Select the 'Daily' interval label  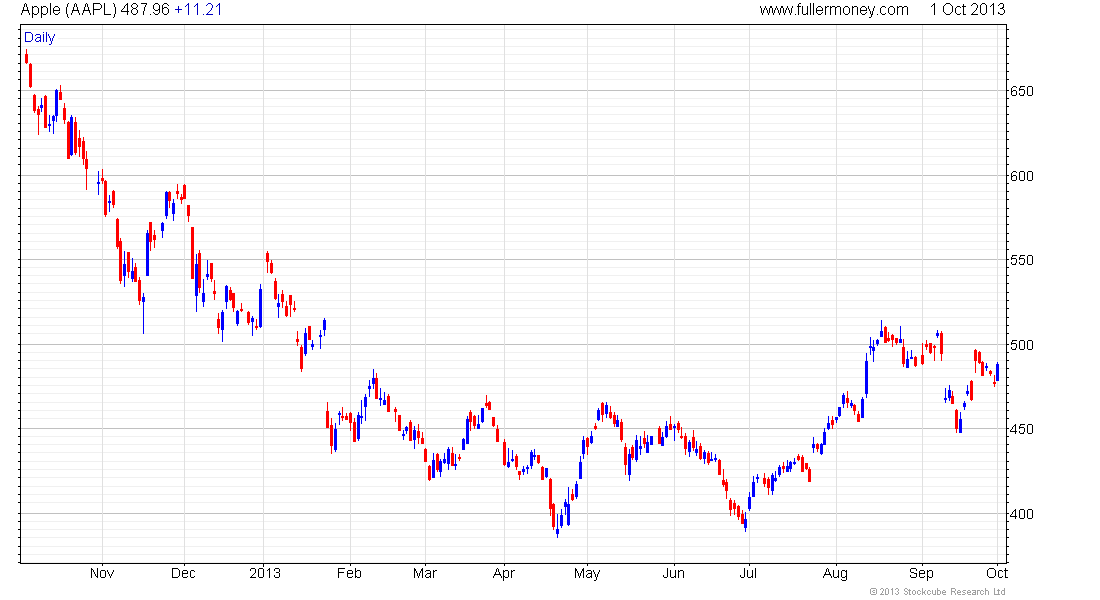(x=39, y=38)
